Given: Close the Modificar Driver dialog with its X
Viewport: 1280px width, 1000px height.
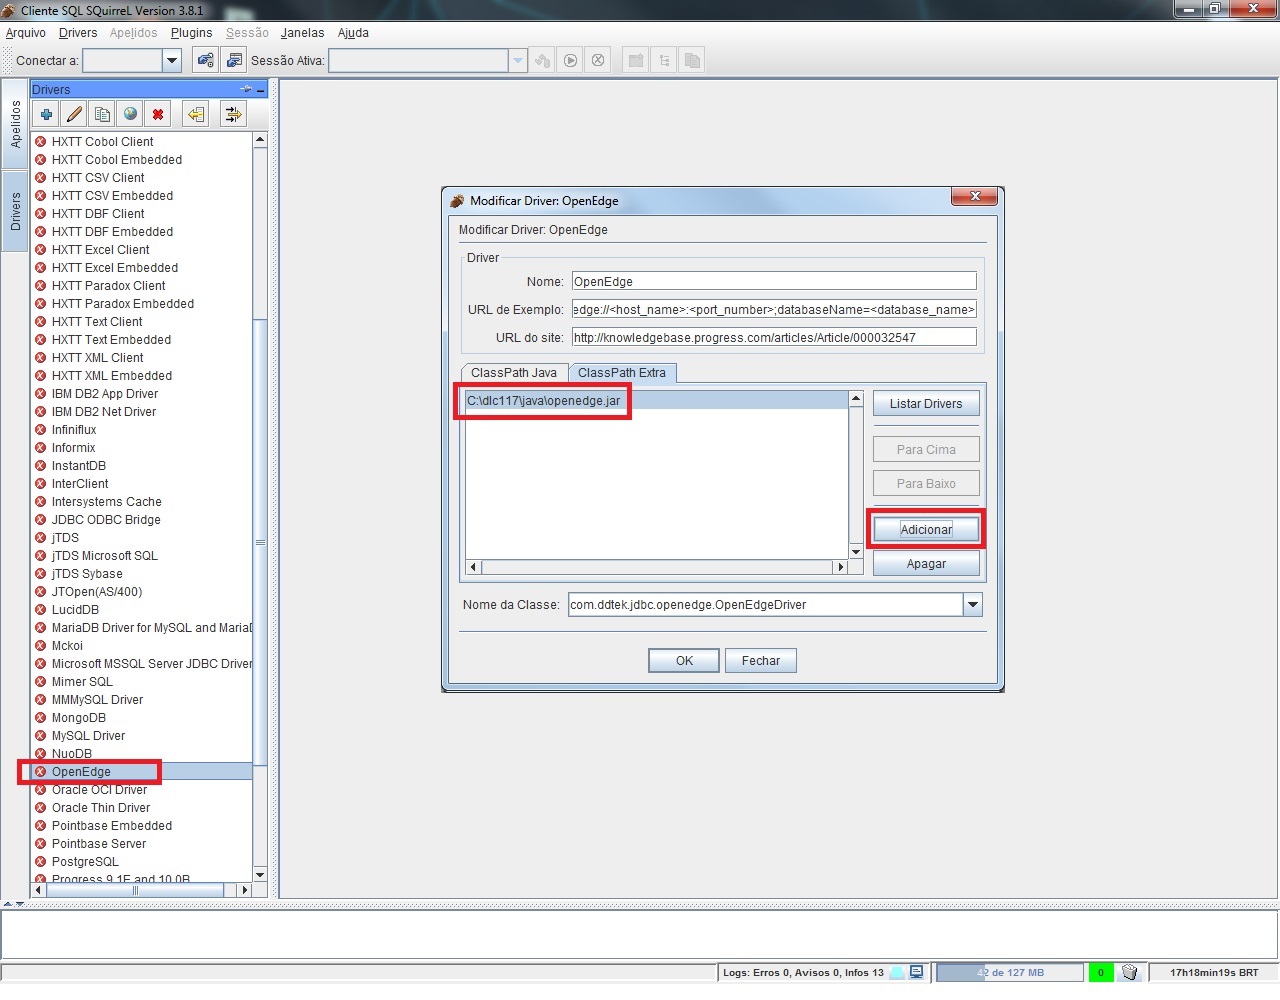Looking at the screenshot, I should [x=974, y=196].
